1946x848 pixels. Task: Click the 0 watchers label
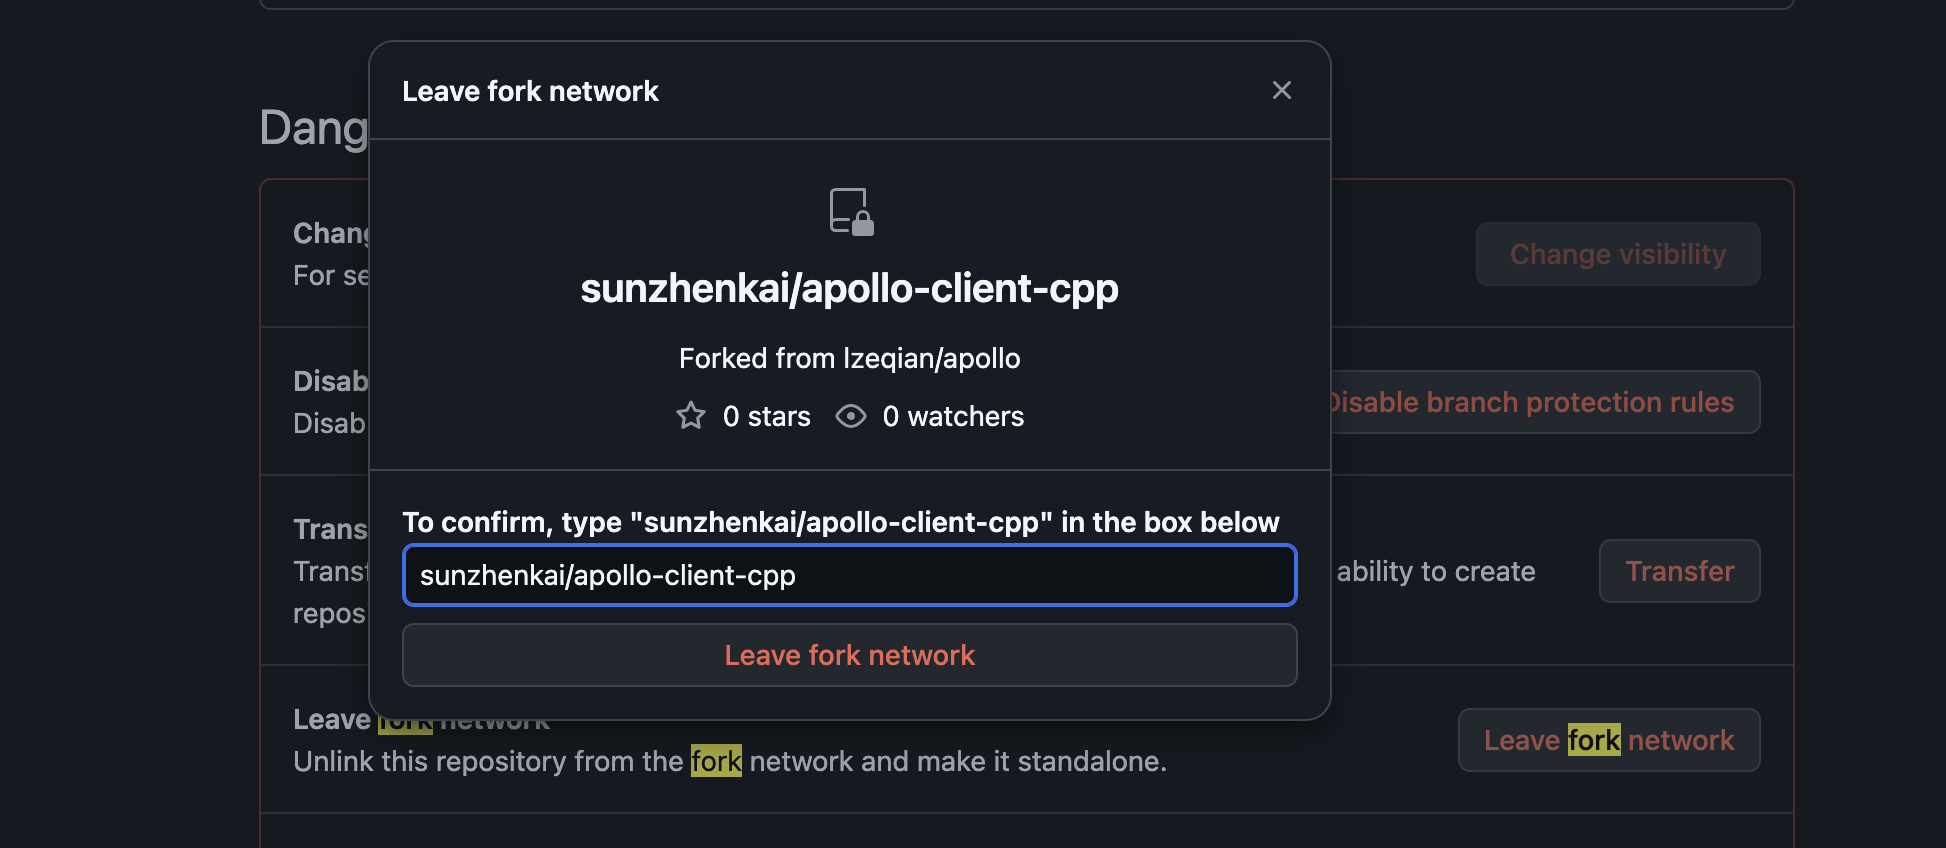953,416
